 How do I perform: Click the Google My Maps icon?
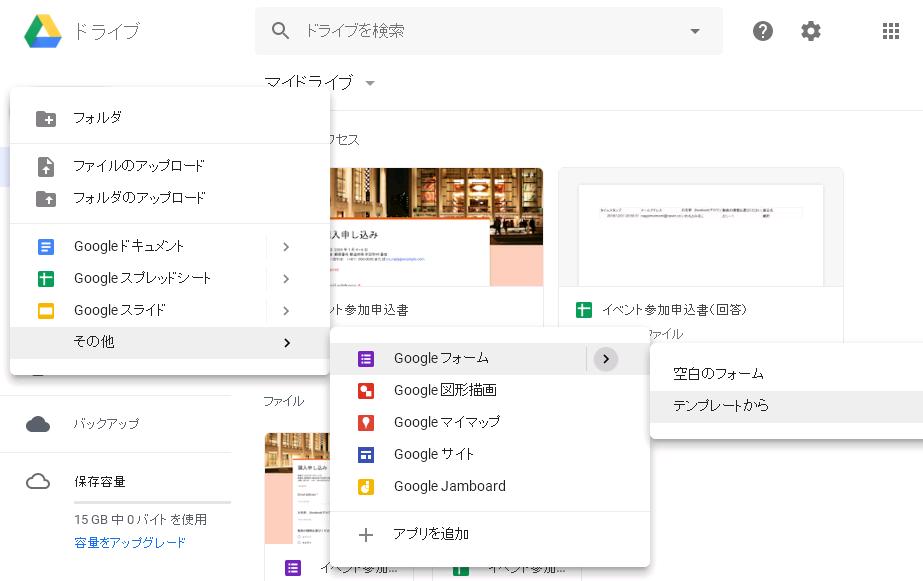366,423
